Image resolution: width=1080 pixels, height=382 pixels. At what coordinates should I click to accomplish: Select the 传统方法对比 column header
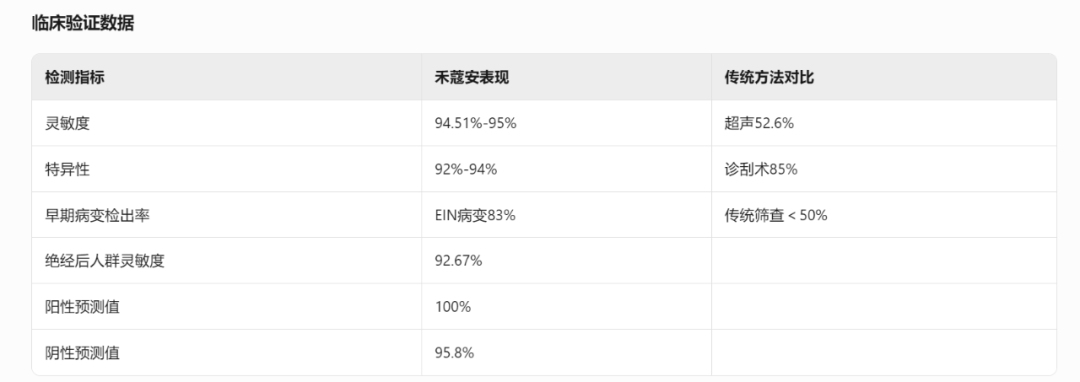[769, 77]
